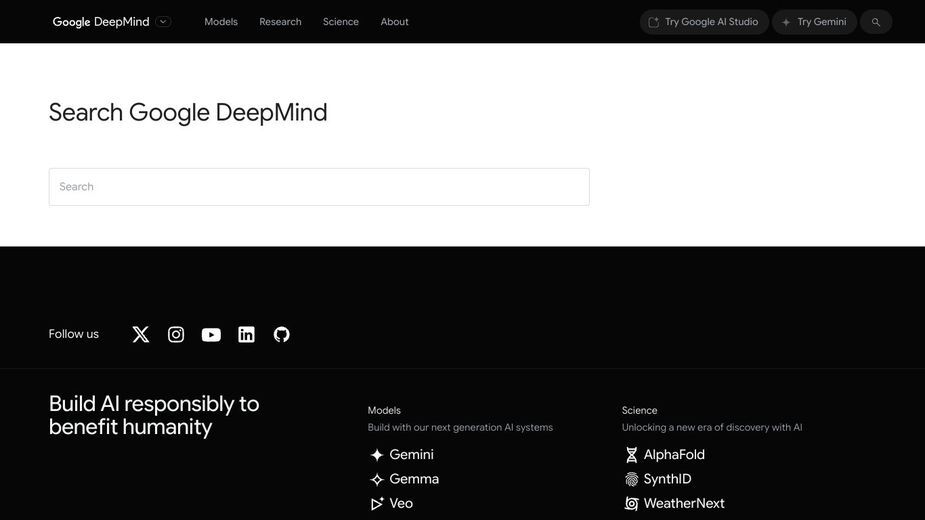Open the Gemma link in footer
Viewport: 925px width, 520px height.
pos(414,479)
